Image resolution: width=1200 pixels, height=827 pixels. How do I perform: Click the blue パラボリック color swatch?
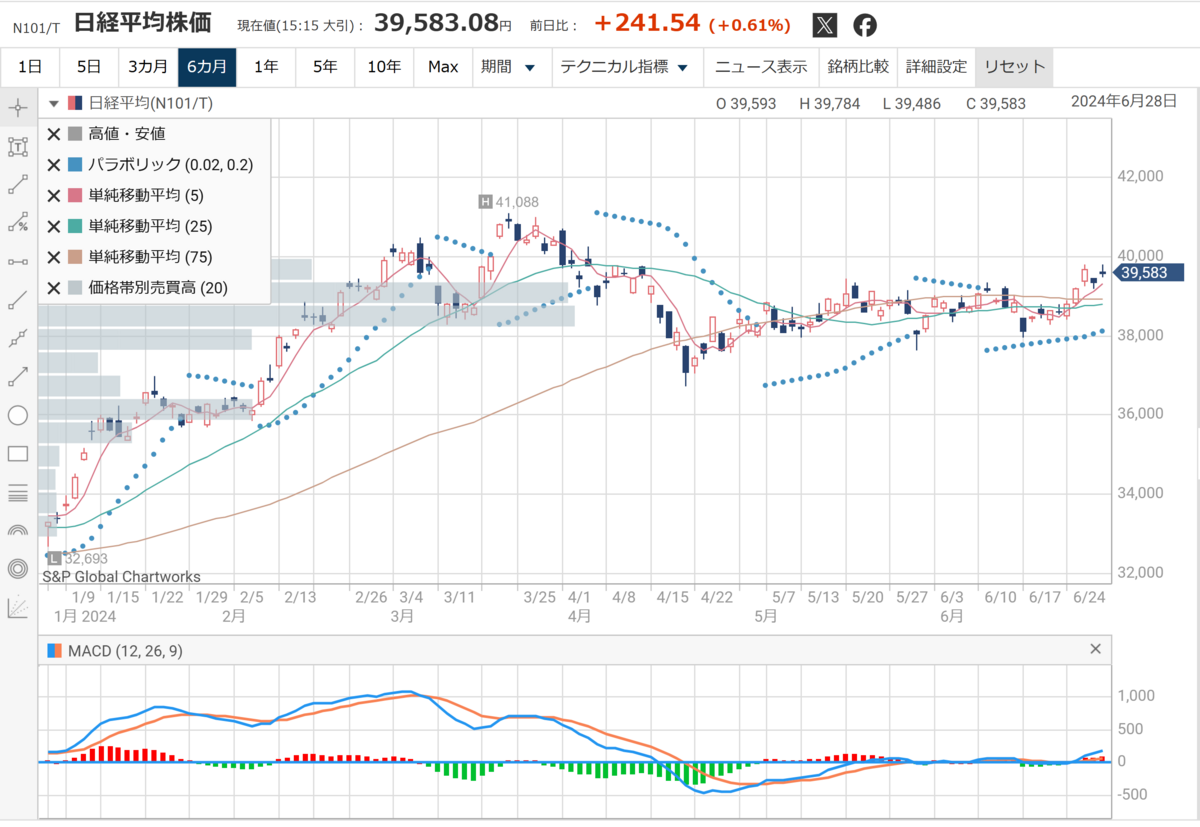75,164
